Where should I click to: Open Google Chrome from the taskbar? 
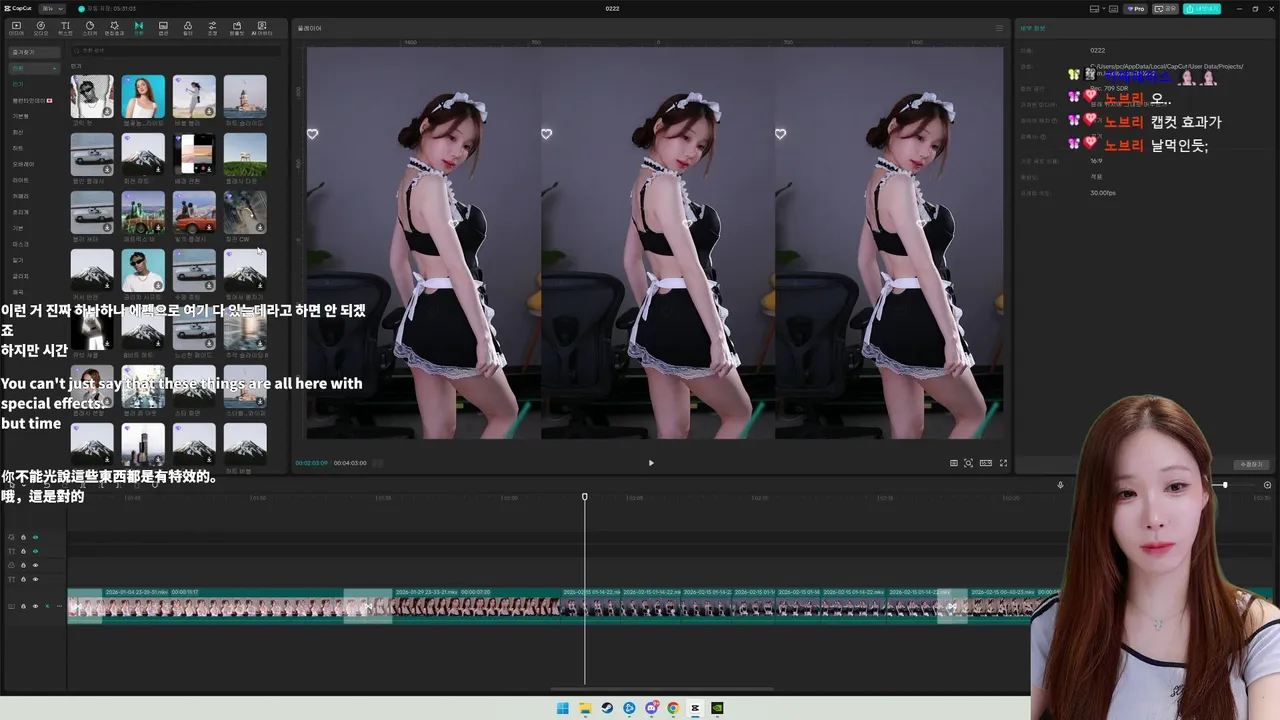[x=673, y=708]
